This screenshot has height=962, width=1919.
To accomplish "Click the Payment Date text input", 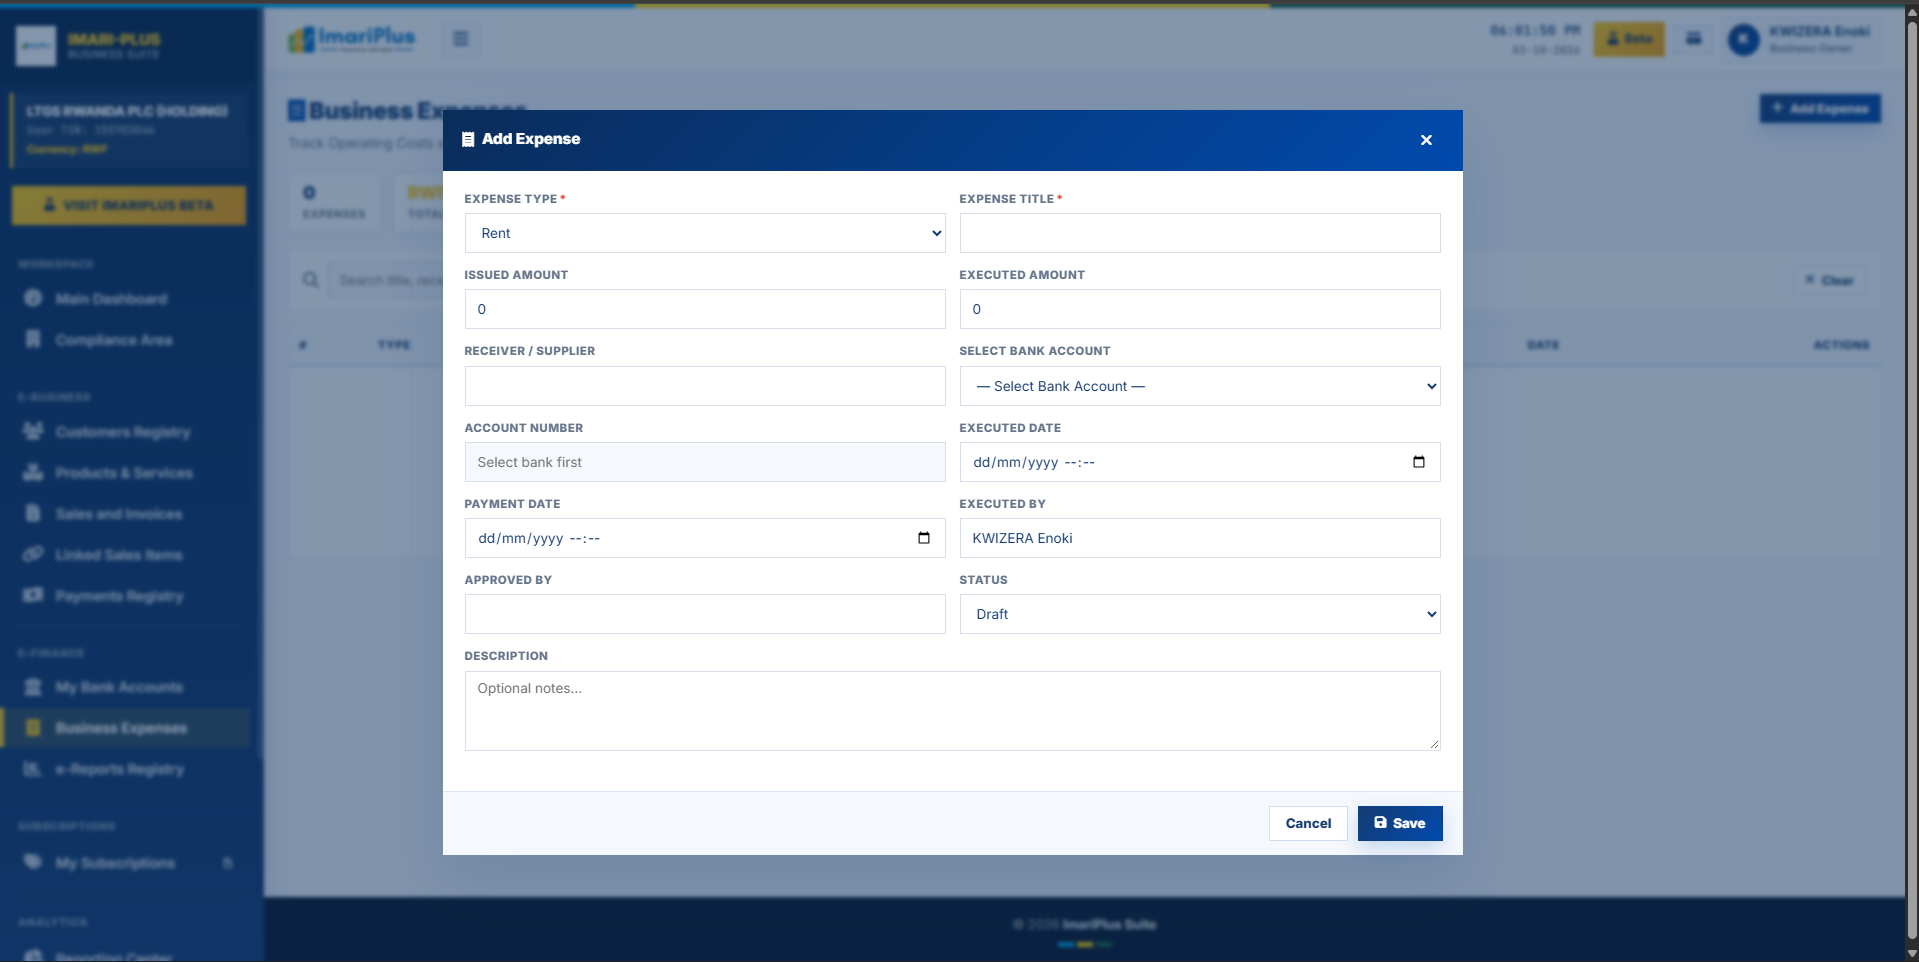I will pyautogui.click(x=705, y=538).
